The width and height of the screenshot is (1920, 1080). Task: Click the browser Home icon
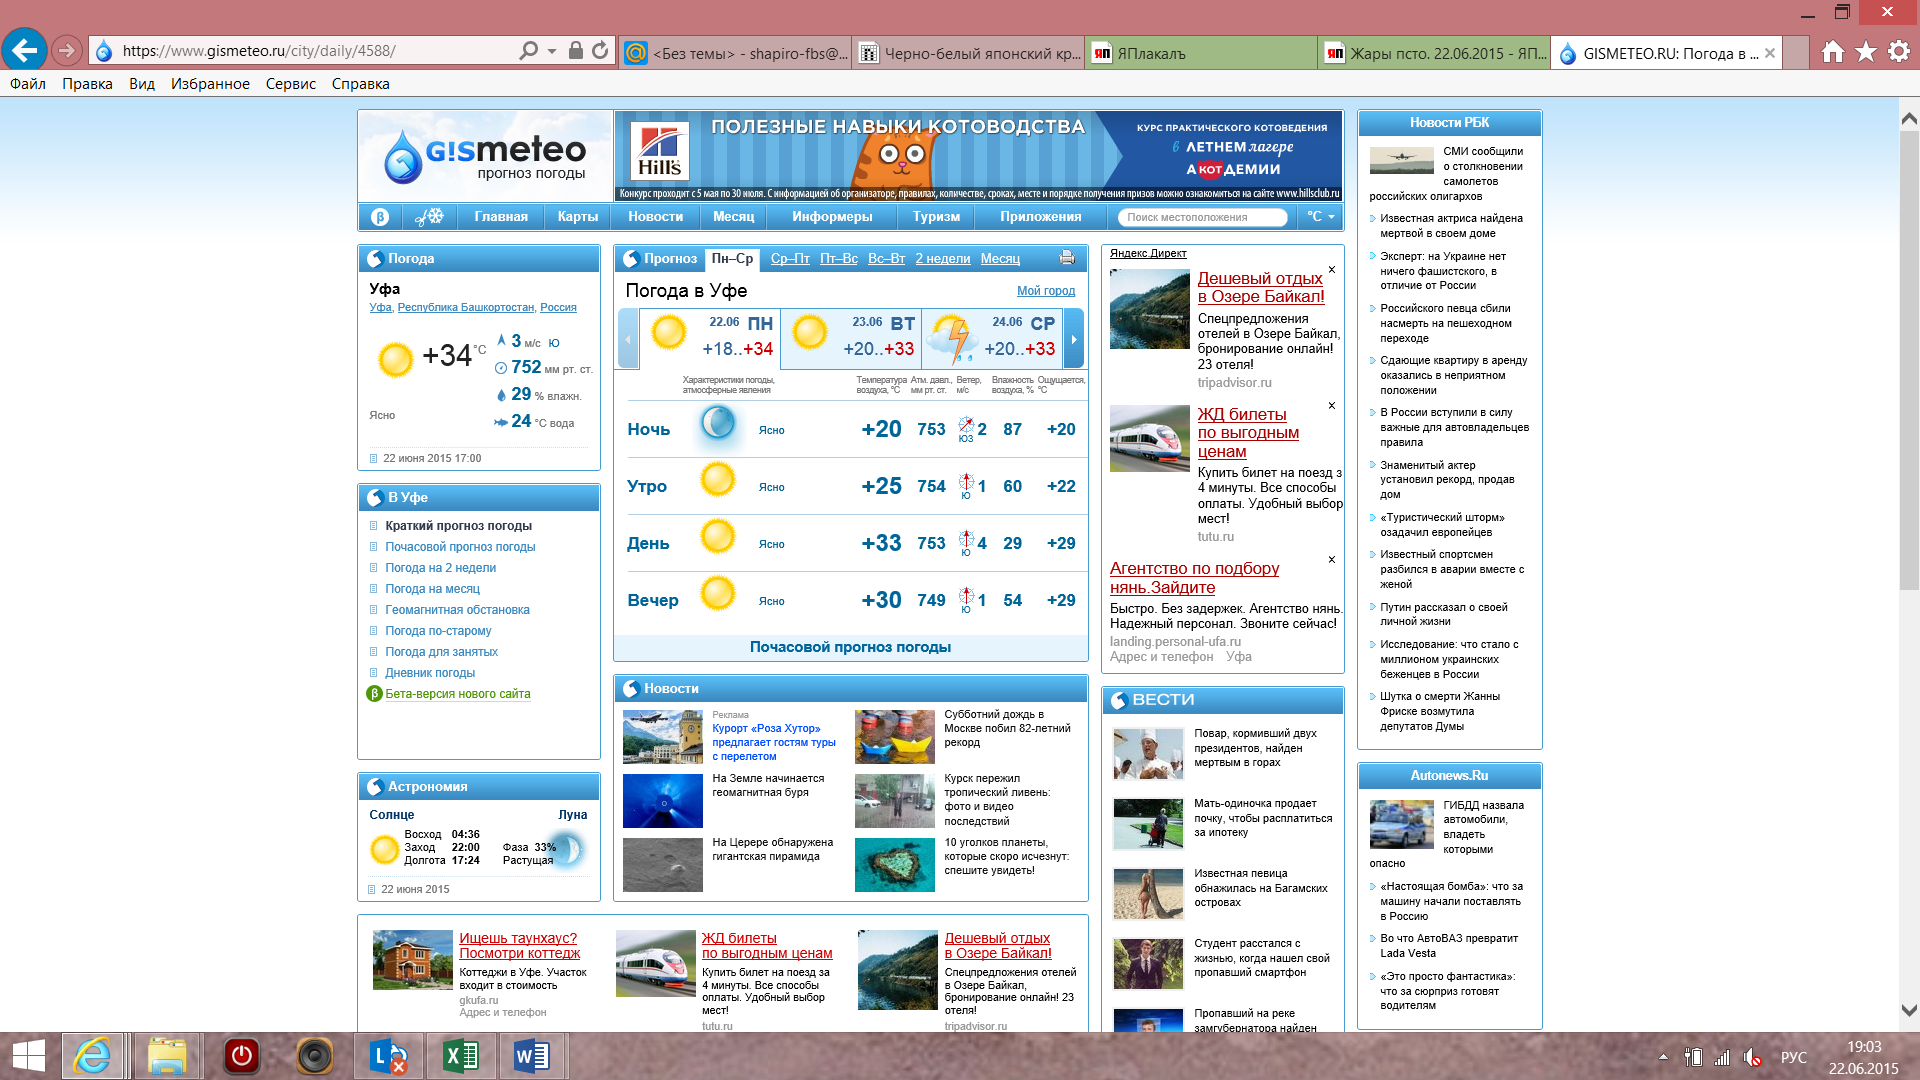click(1832, 52)
